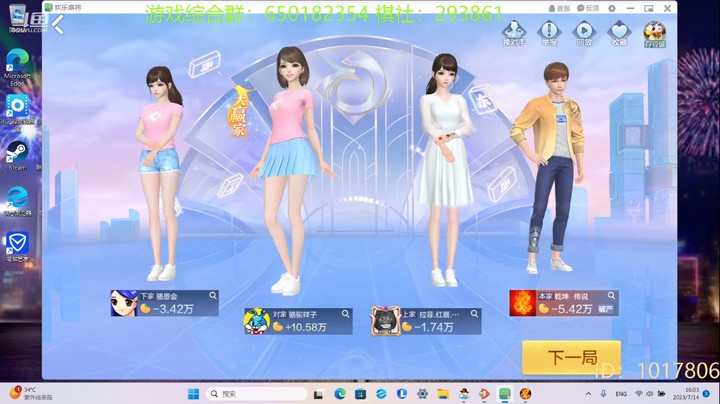Click the 大赢家 big winner badge
The height and width of the screenshot is (404, 720).
point(238,112)
